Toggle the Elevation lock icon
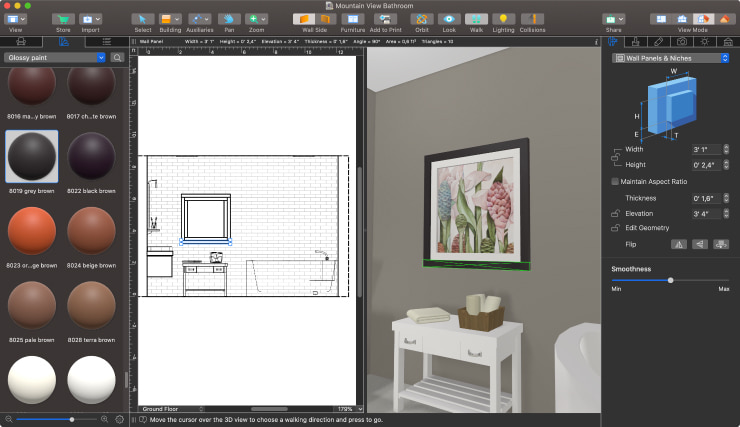Screen dimensions: 740x427 (x=616, y=213)
